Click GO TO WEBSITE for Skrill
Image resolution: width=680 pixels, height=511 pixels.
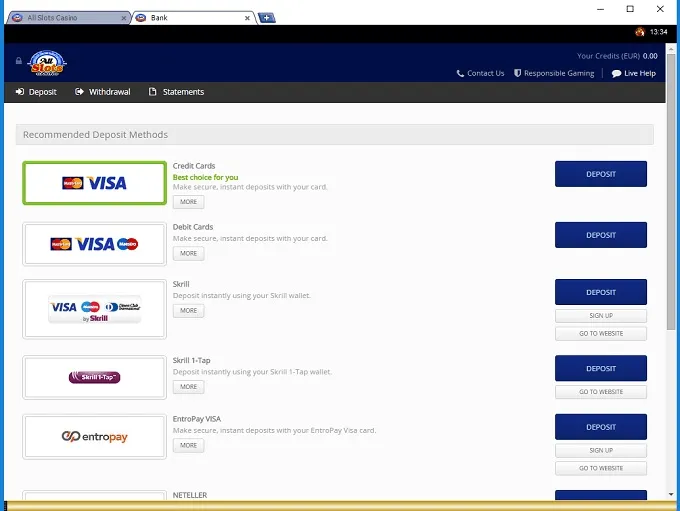point(601,334)
